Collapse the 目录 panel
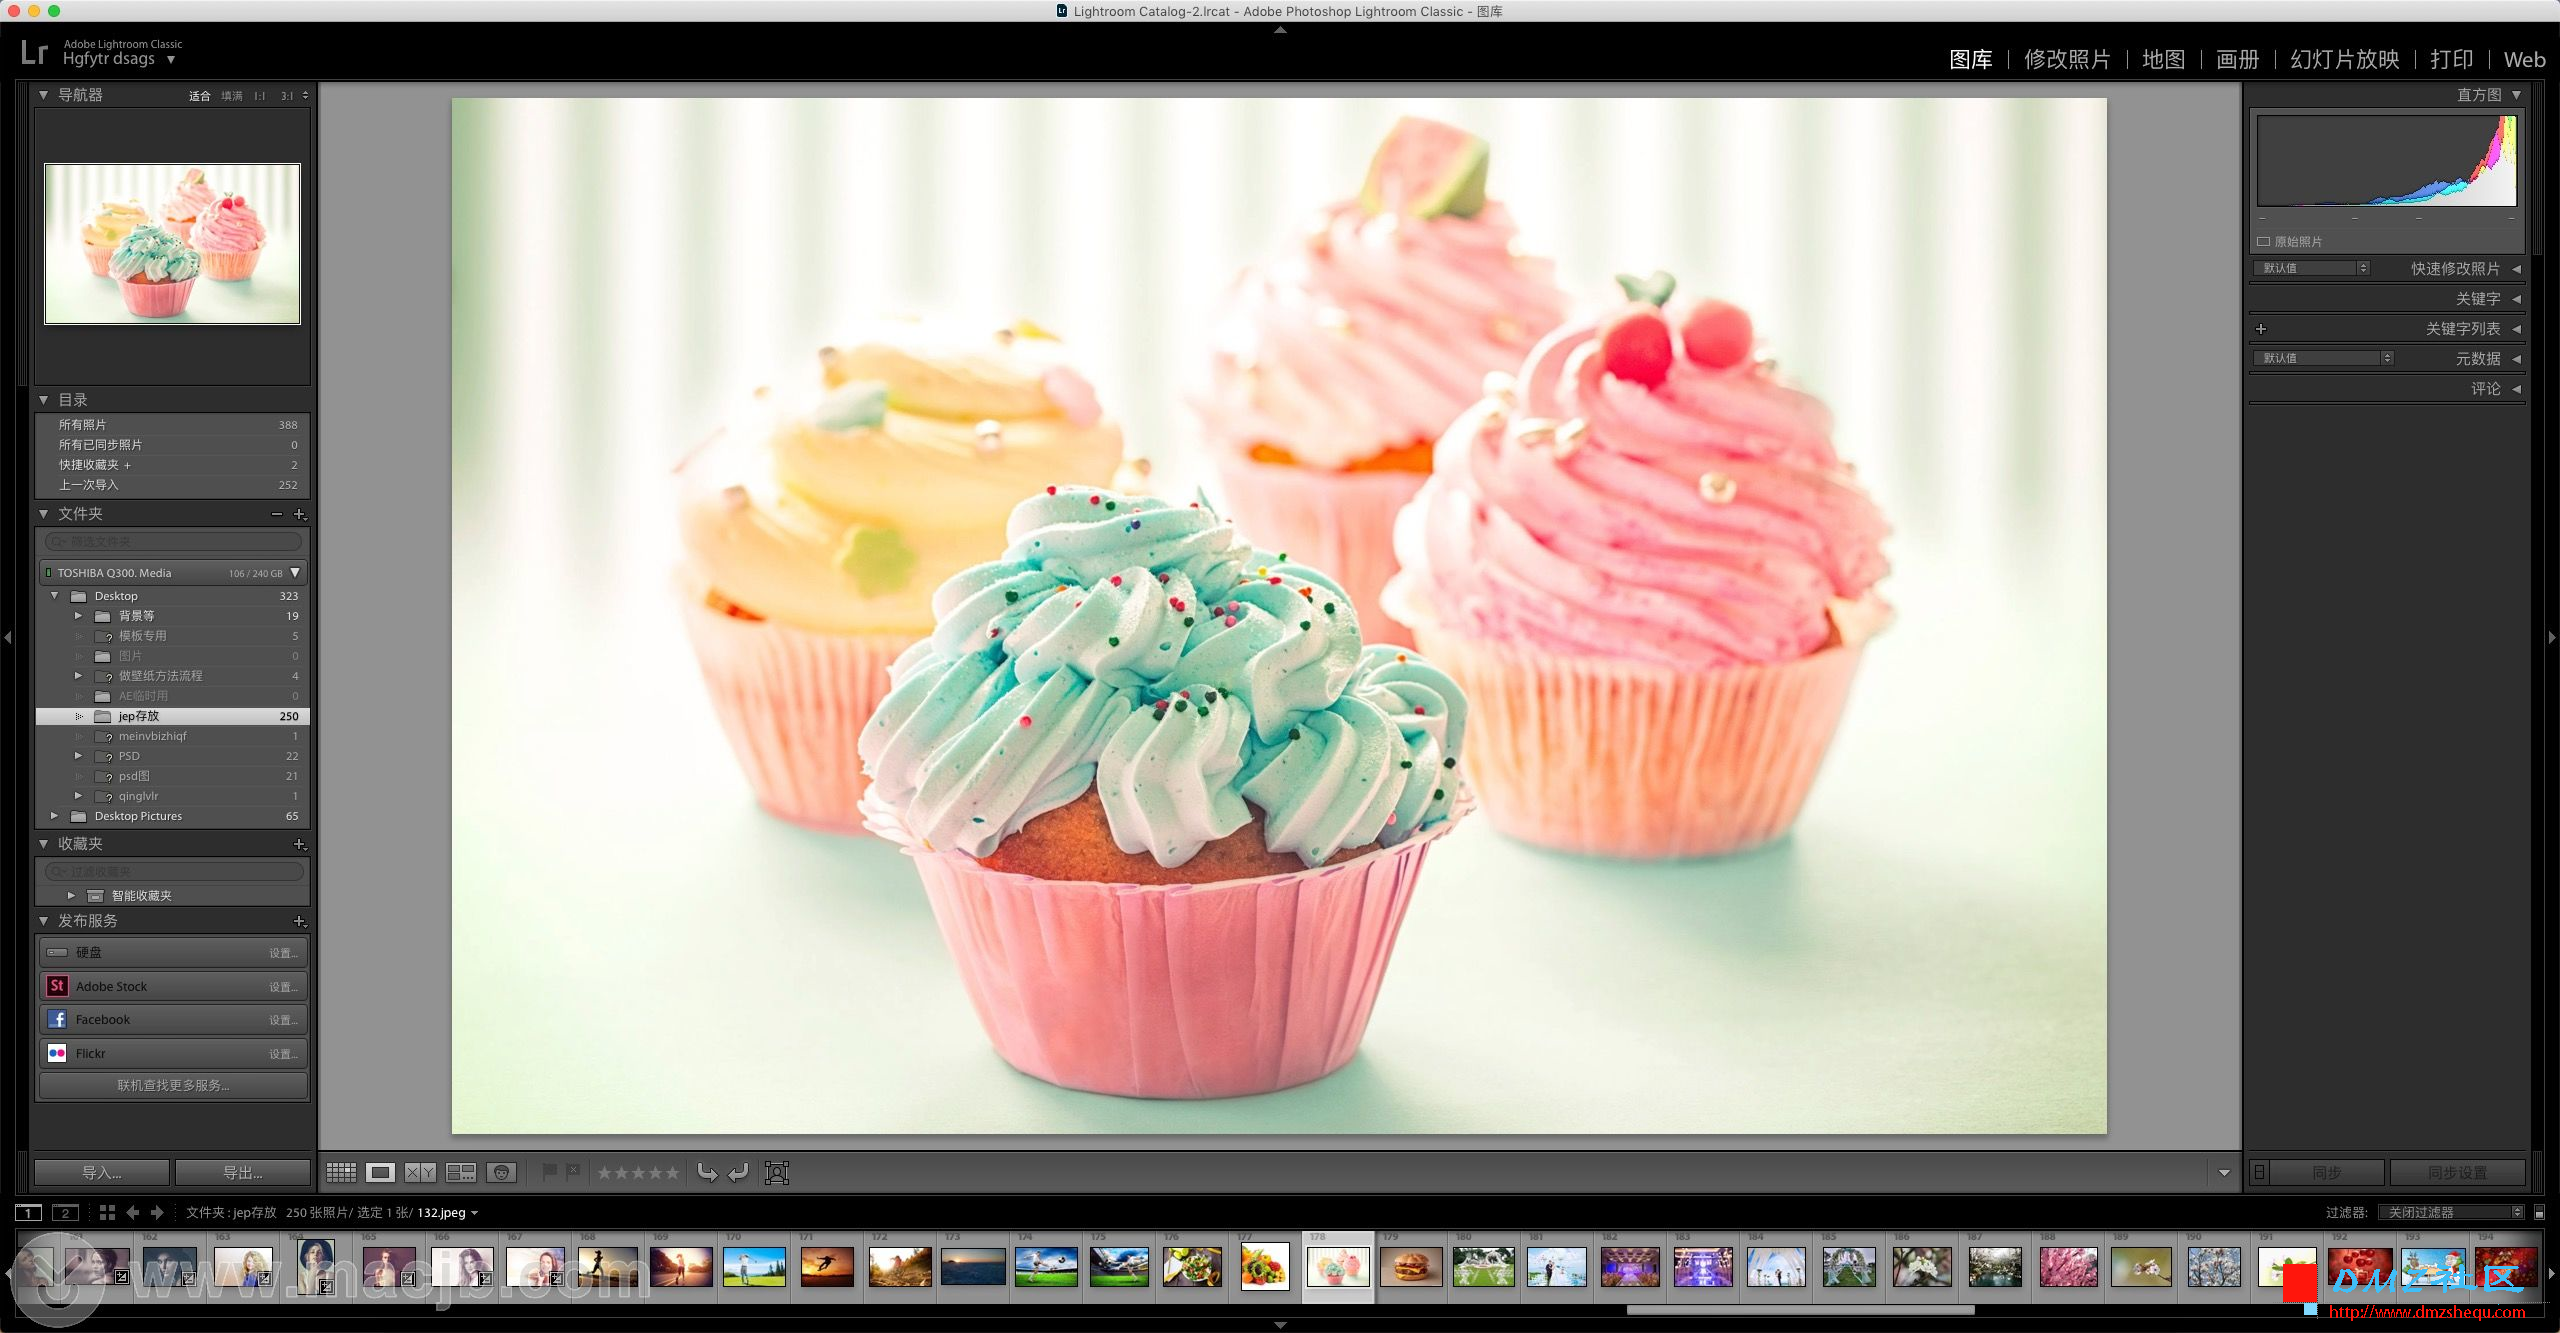The image size is (2560, 1333). tap(43, 400)
